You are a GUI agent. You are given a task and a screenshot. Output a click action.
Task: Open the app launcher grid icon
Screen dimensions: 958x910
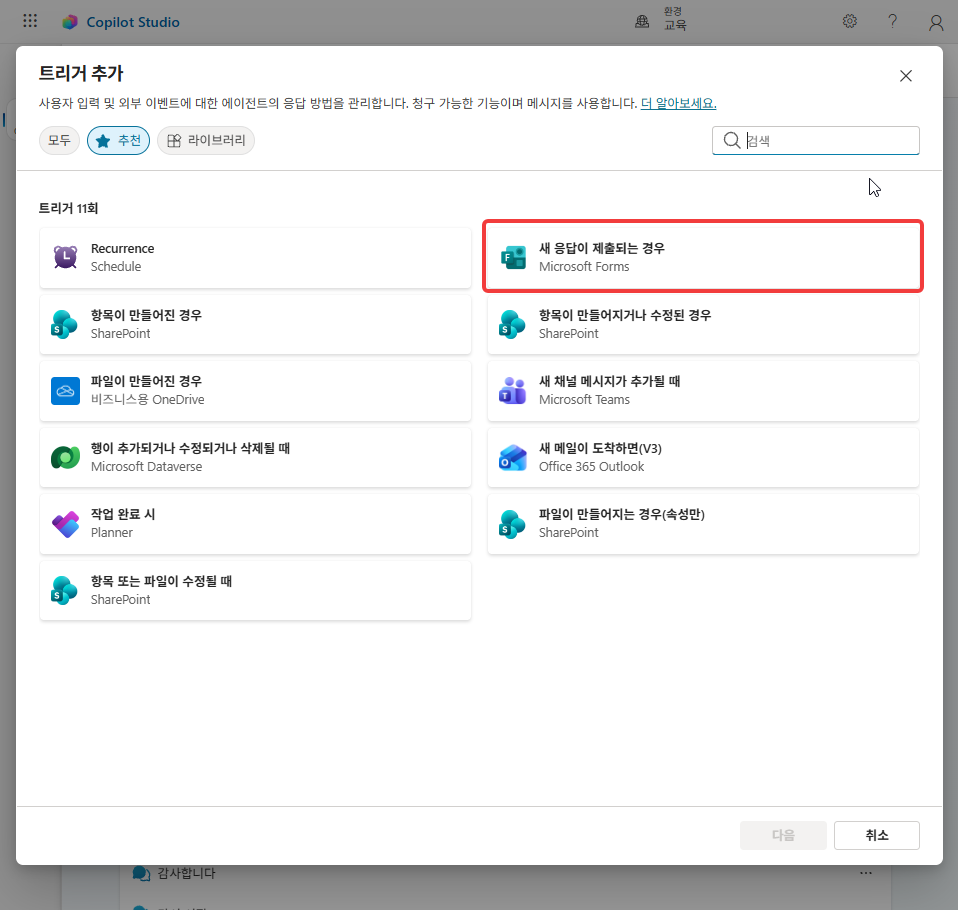tap(30, 21)
